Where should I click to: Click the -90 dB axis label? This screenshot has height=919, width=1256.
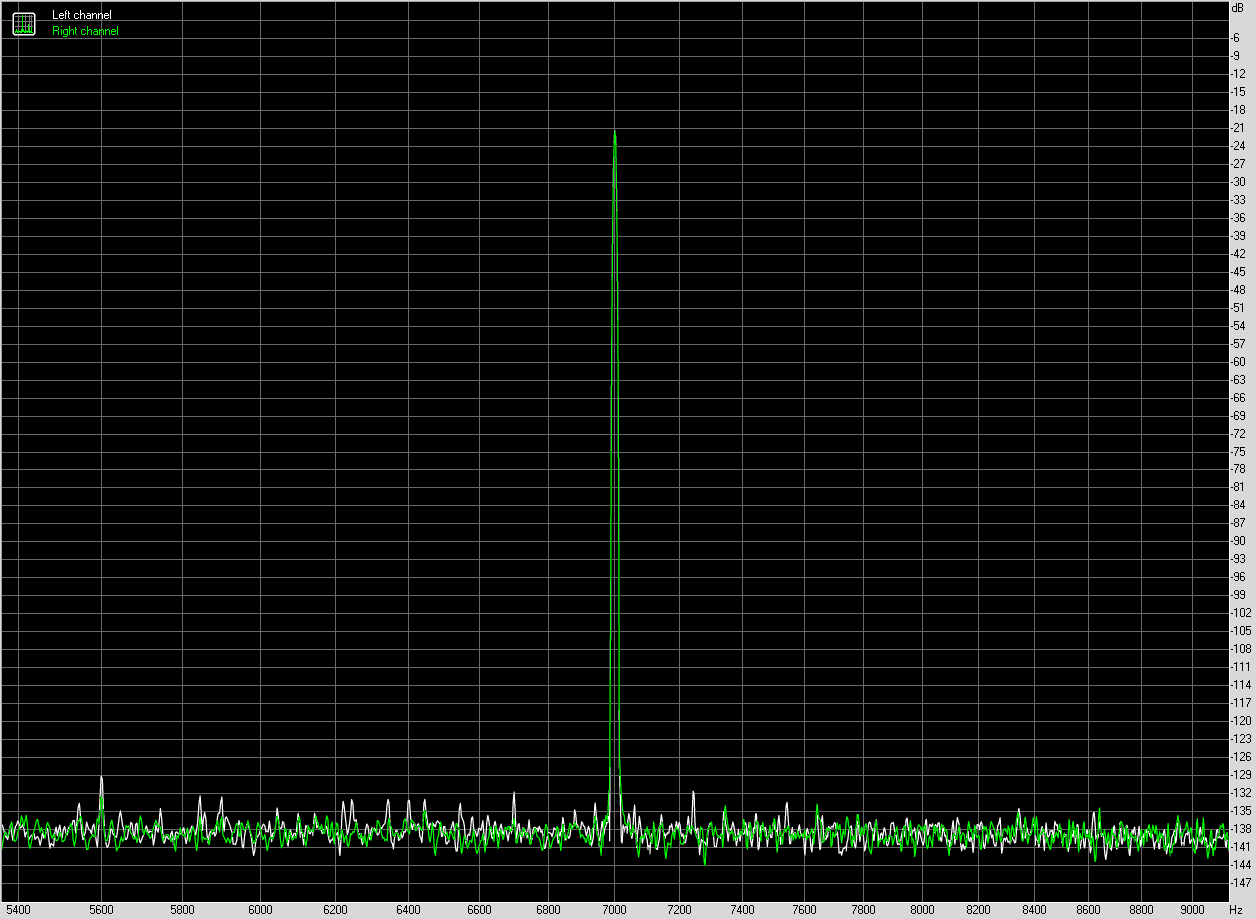click(1238, 541)
